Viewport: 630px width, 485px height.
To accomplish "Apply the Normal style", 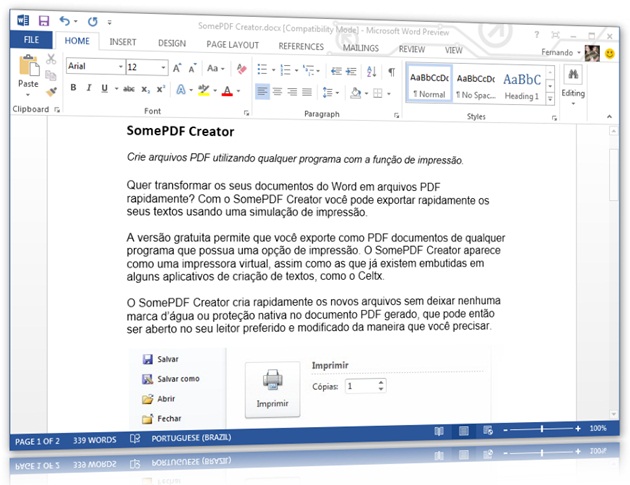I will 429,84.
